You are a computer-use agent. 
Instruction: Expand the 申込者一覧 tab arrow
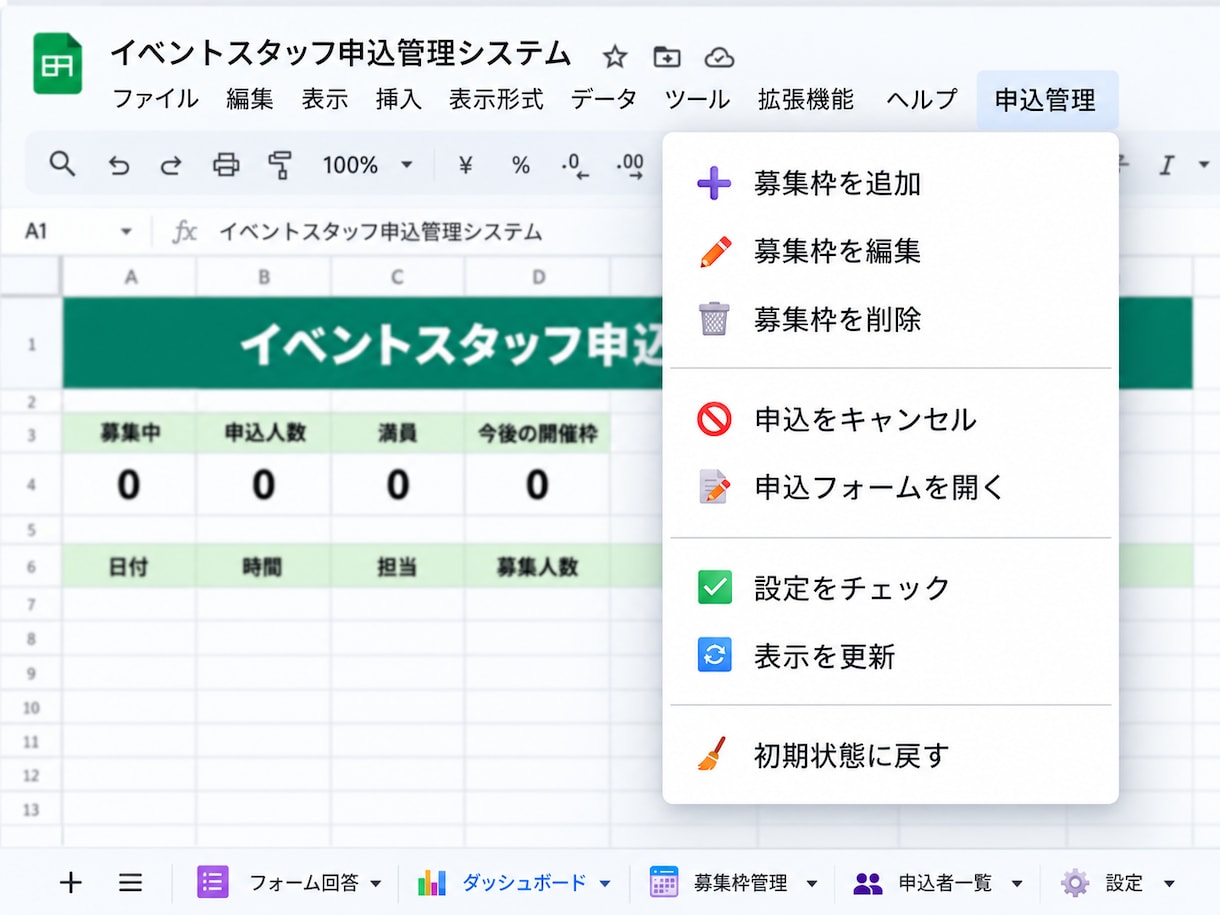pyautogui.click(x=1017, y=883)
